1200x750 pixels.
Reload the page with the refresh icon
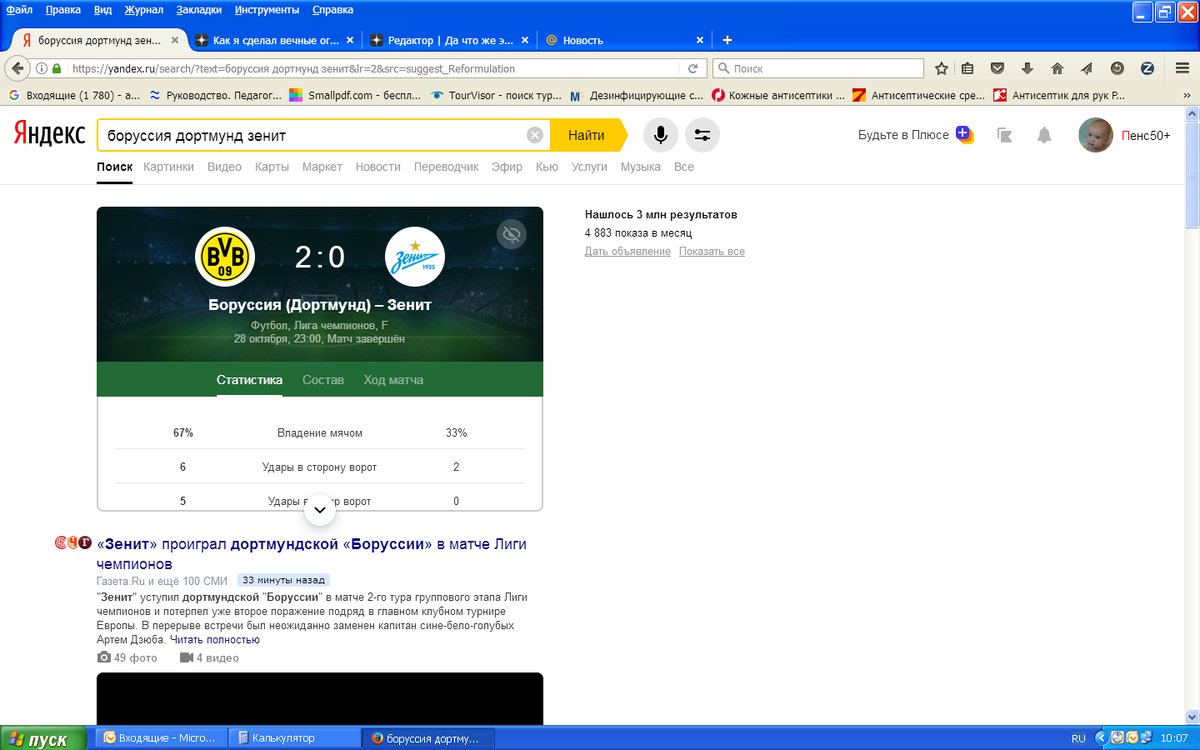[x=692, y=69]
